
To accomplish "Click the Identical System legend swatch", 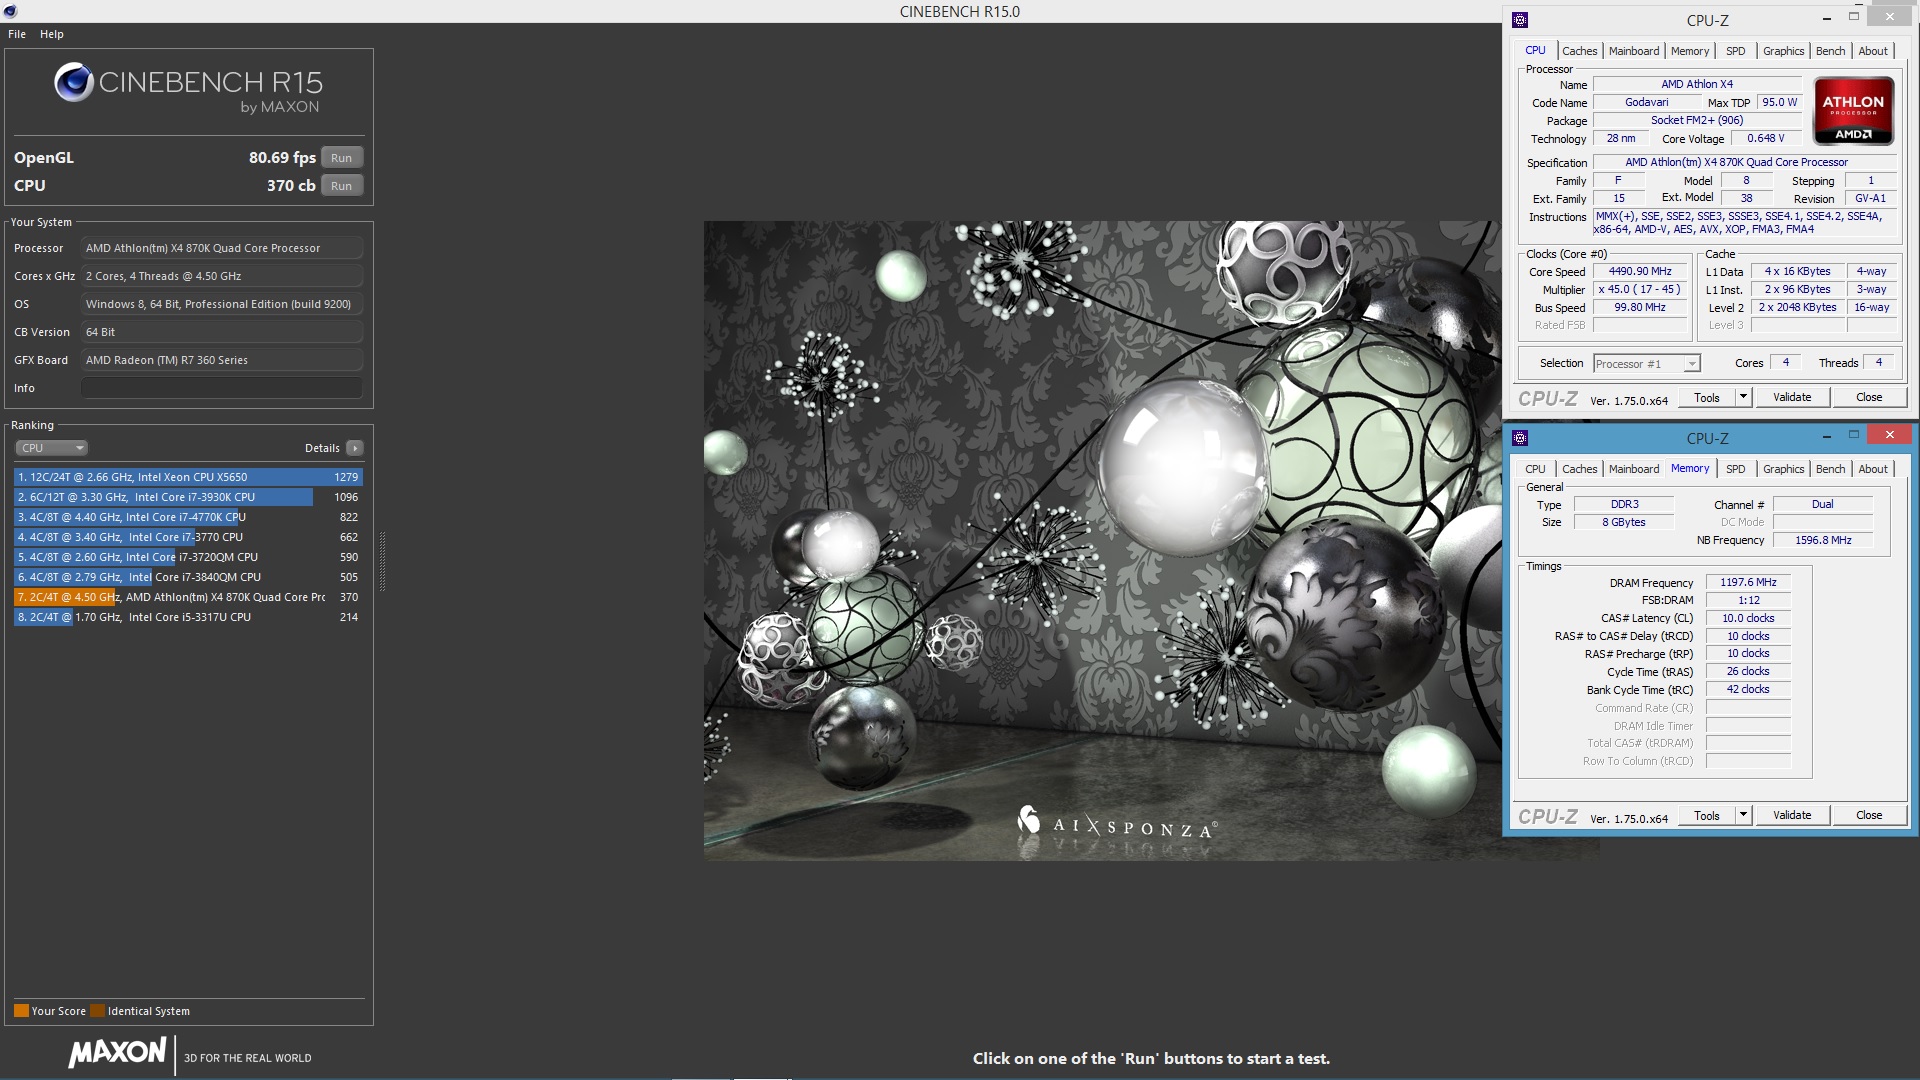I will 97,1011.
